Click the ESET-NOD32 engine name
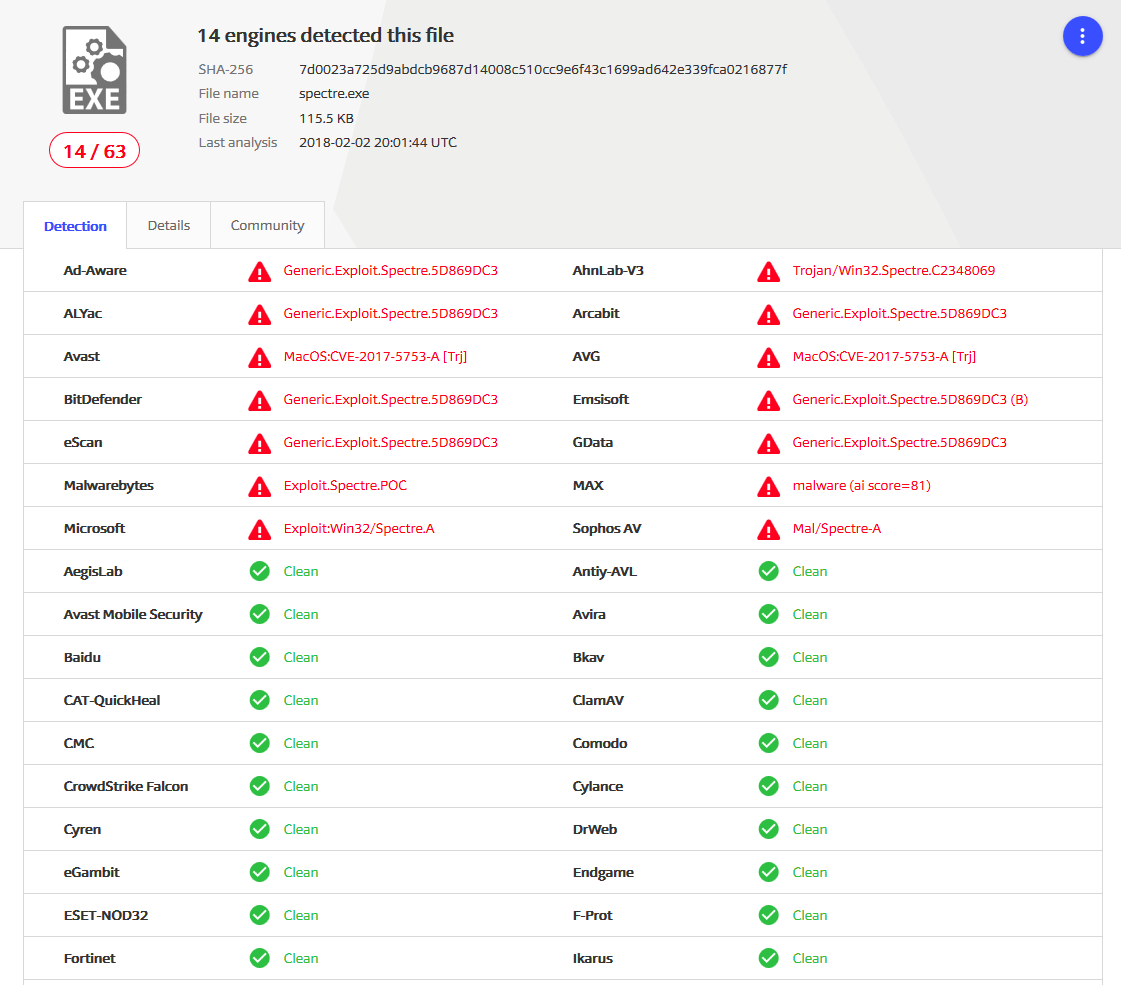The width and height of the screenshot is (1121, 985). [106, 915]
